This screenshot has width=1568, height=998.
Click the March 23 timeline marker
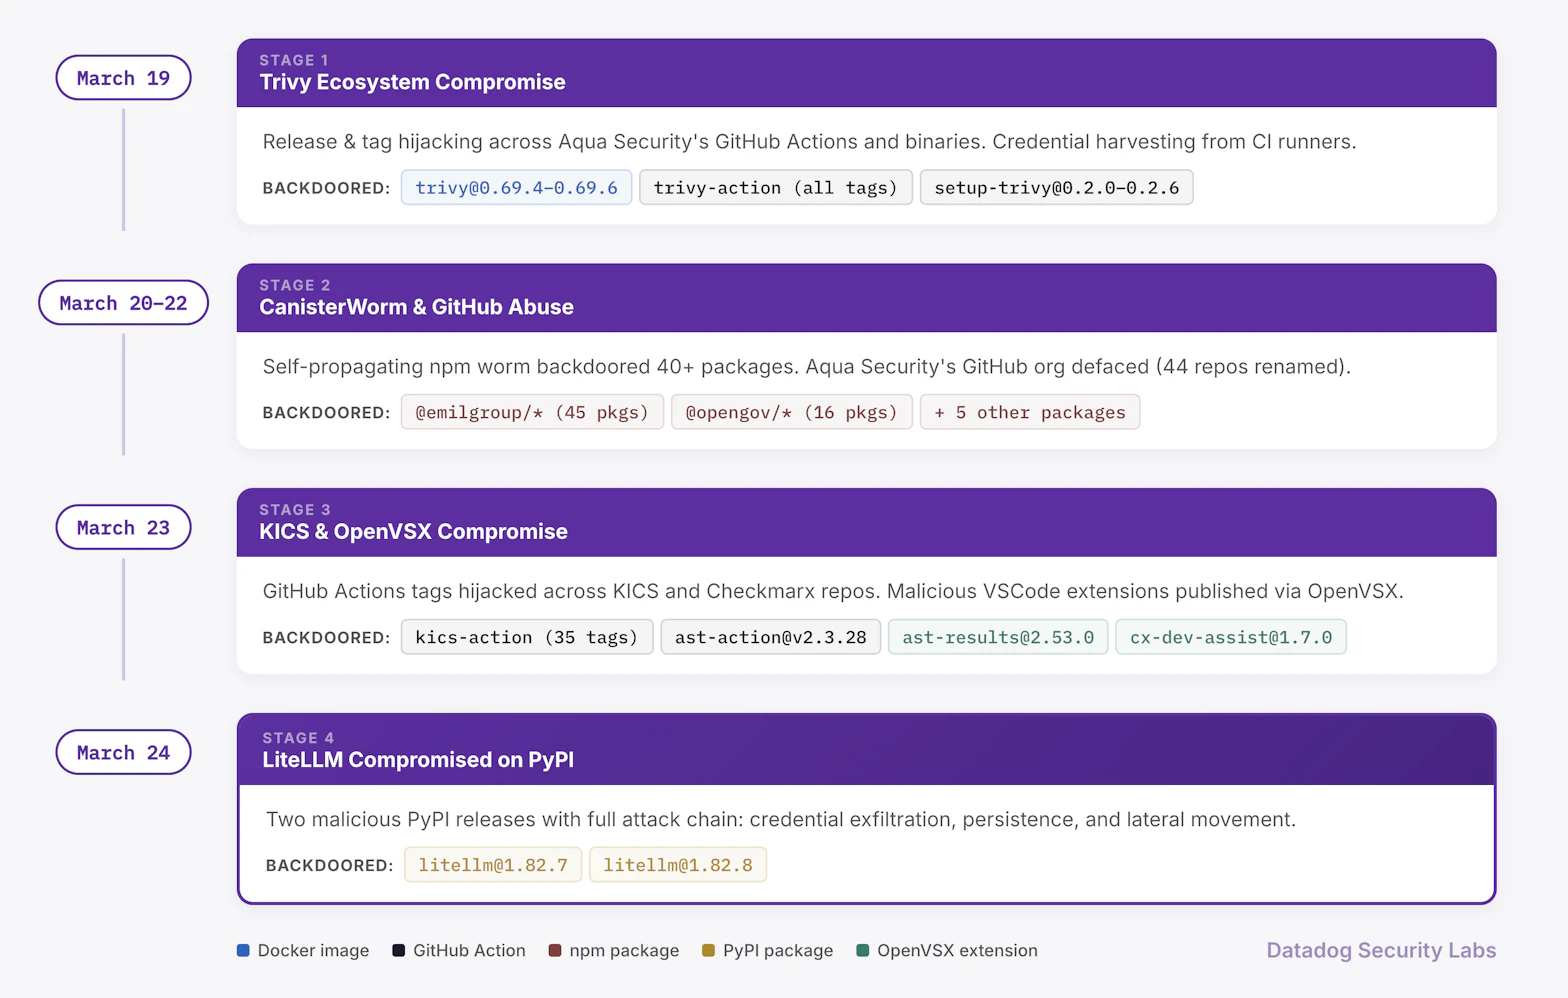click(123, 528)
